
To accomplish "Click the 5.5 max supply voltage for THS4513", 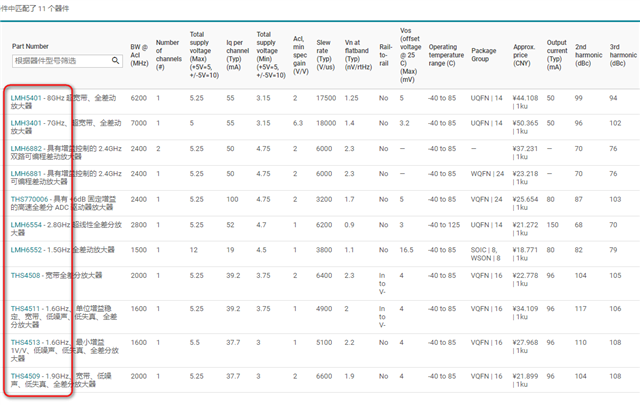I will click(195, 343).
